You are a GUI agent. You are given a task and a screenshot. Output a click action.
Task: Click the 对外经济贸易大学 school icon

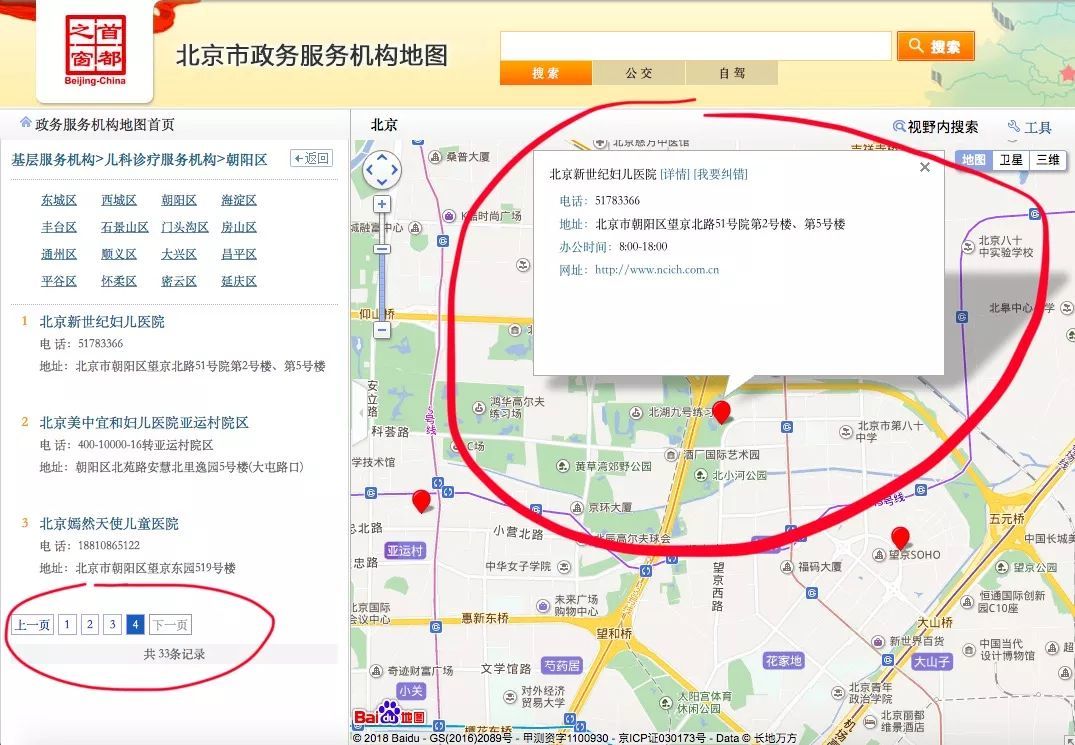509,697
